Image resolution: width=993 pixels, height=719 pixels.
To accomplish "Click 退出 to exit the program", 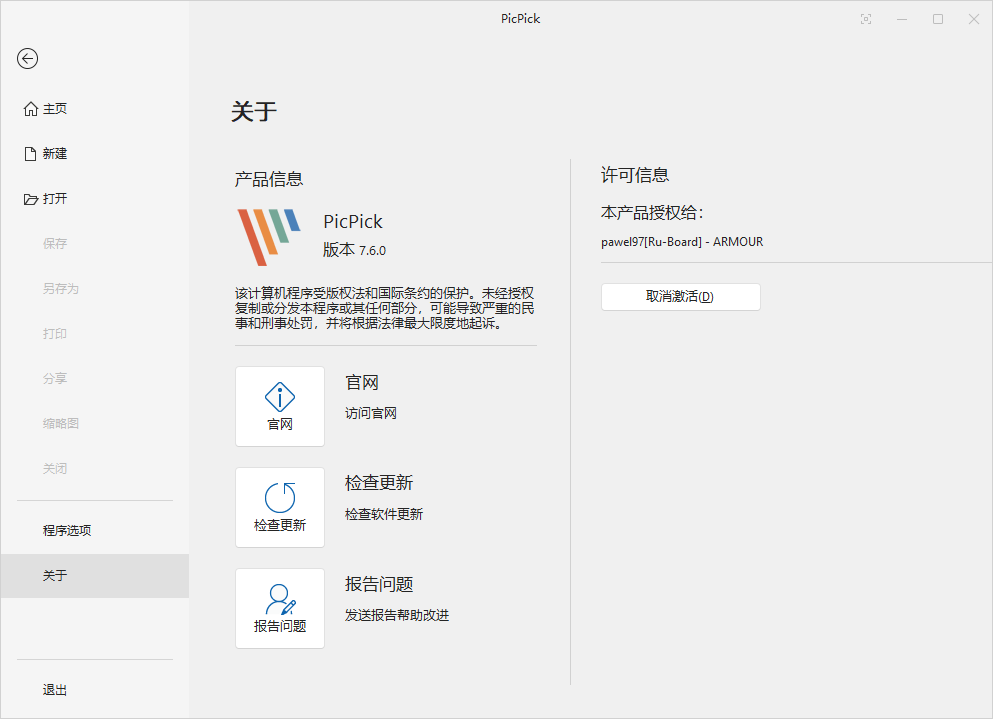I will [95, 690].
